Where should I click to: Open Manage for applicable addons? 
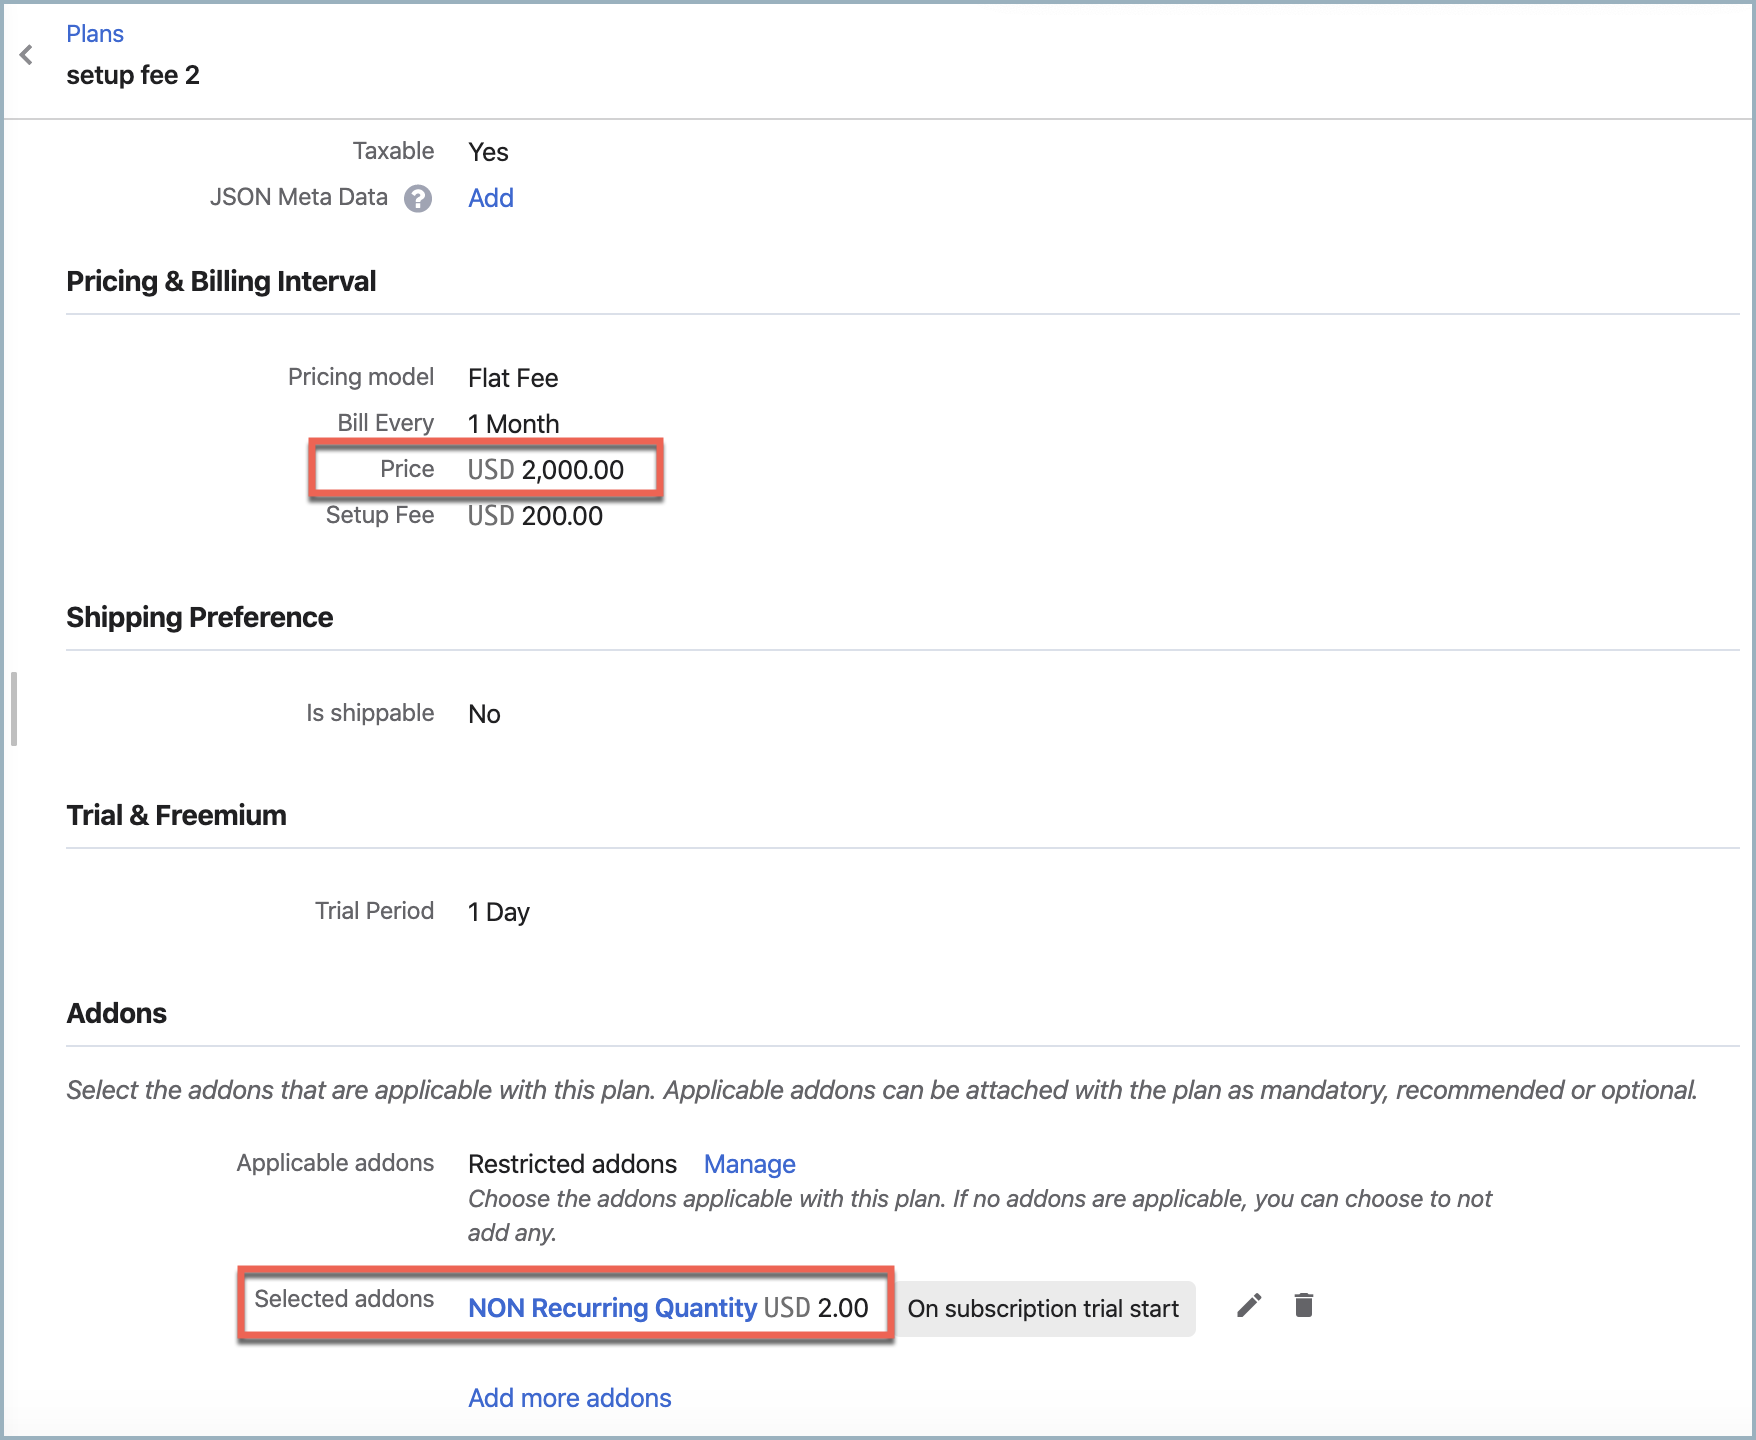(749, 1164)
